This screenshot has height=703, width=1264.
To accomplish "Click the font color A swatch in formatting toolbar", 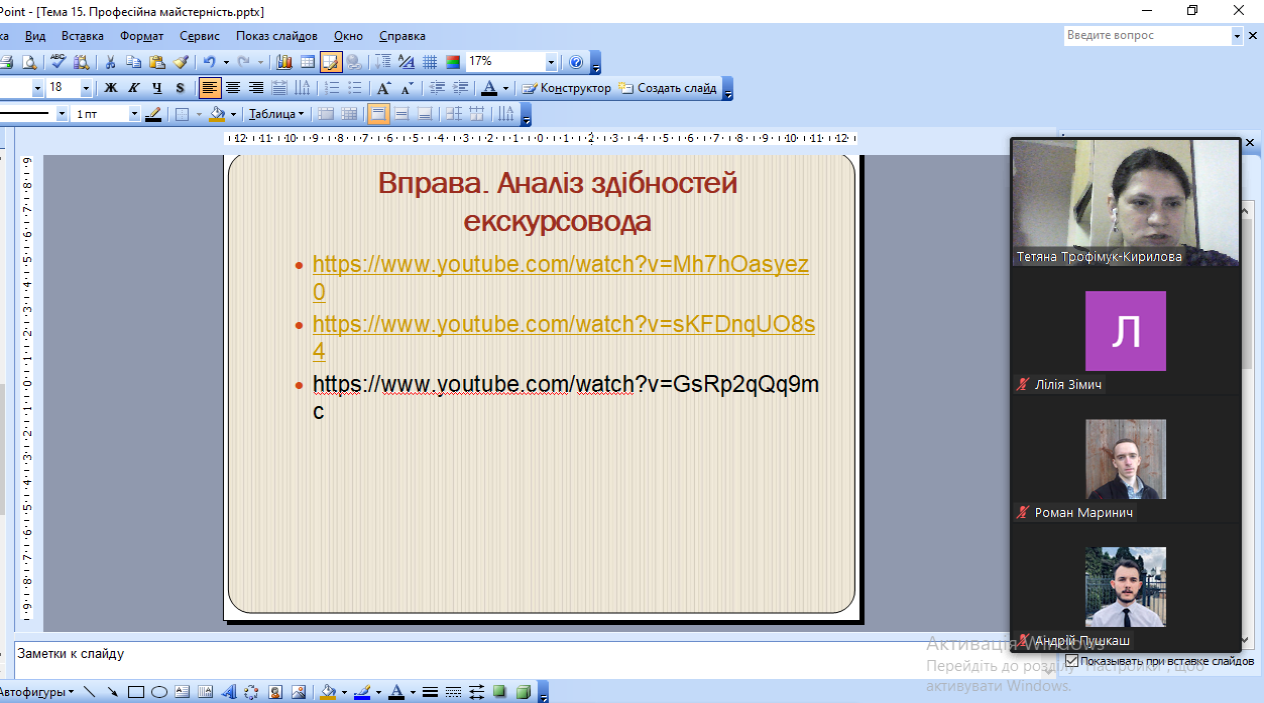I will click(x=488, y=88).
